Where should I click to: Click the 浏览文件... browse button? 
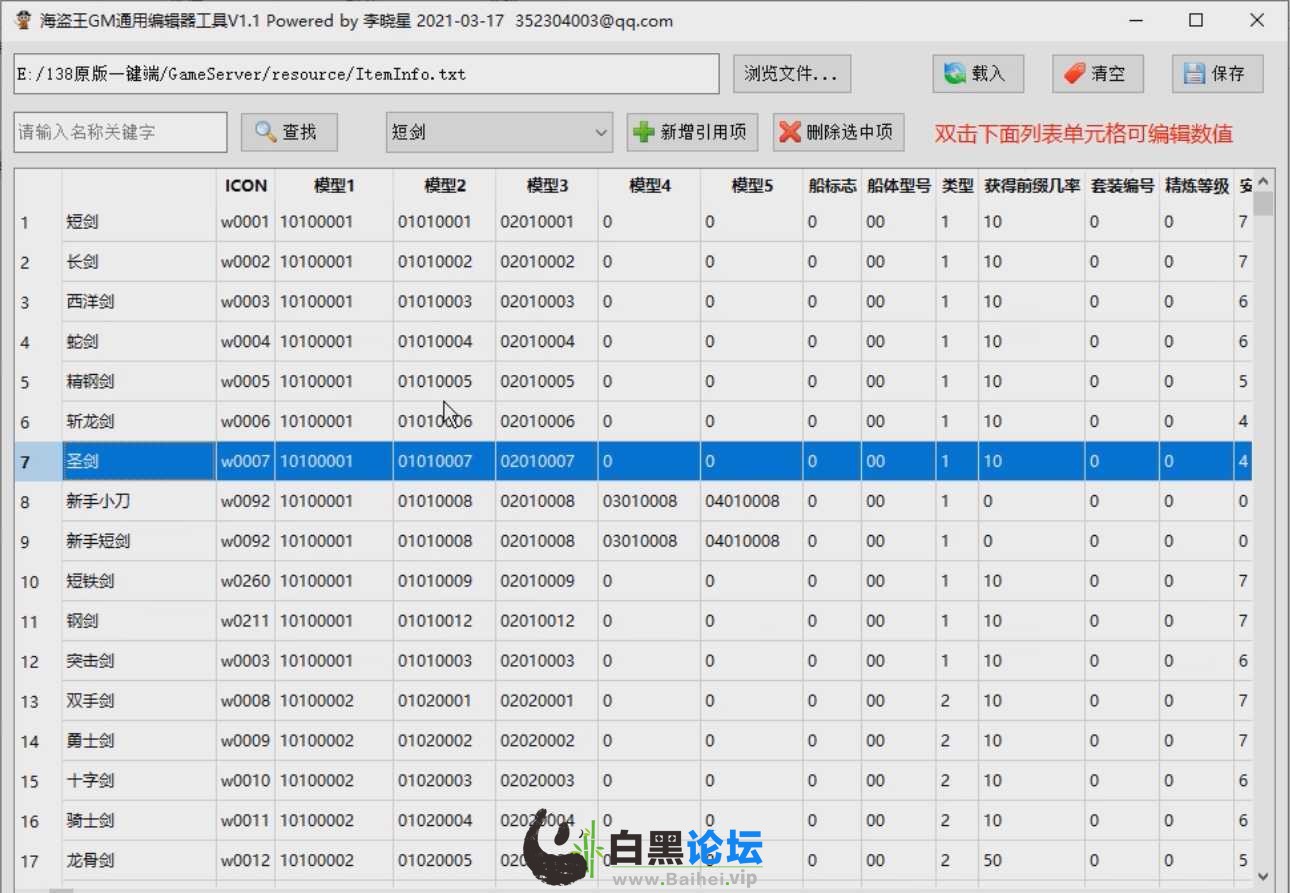(792, 74)
